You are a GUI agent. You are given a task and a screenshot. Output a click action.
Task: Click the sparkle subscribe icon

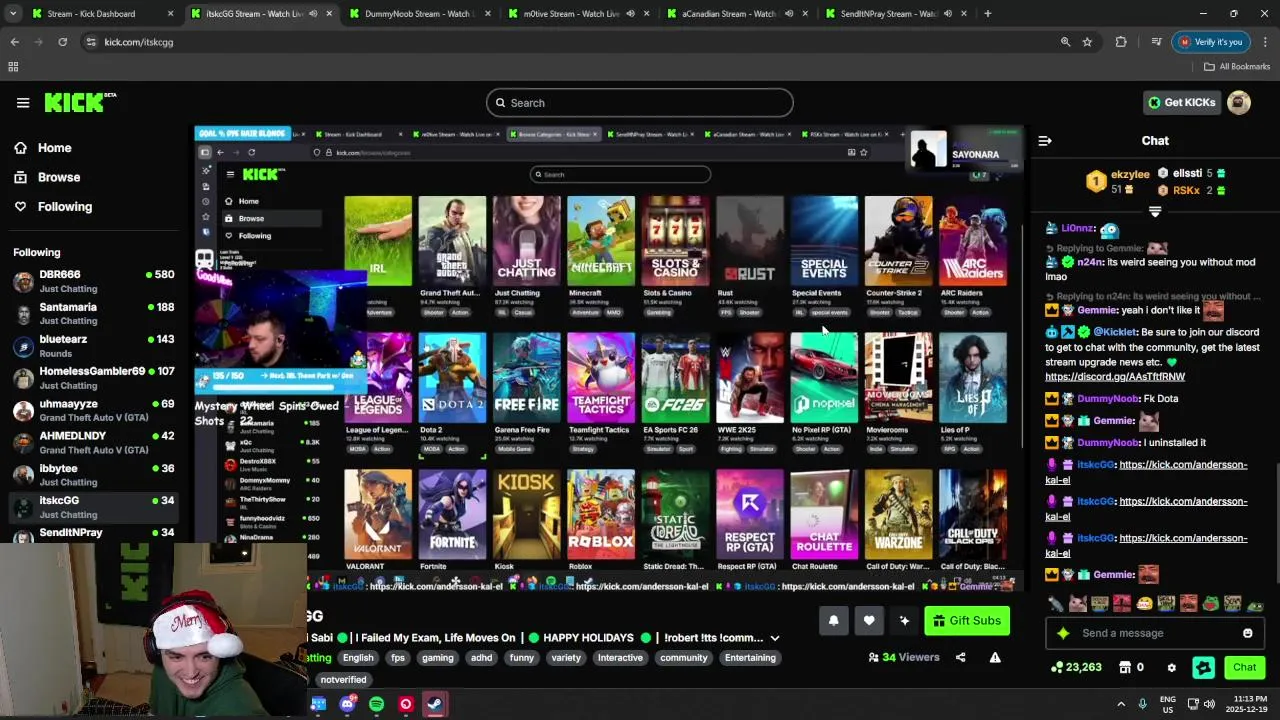(x=905, y=621)
